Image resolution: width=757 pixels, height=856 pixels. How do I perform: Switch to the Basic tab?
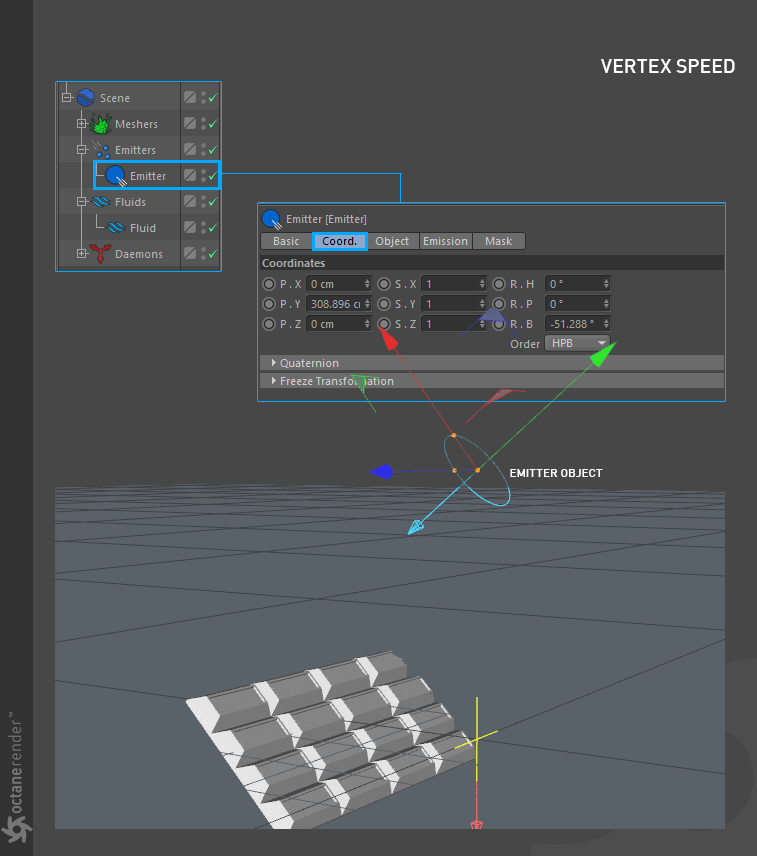287,241
